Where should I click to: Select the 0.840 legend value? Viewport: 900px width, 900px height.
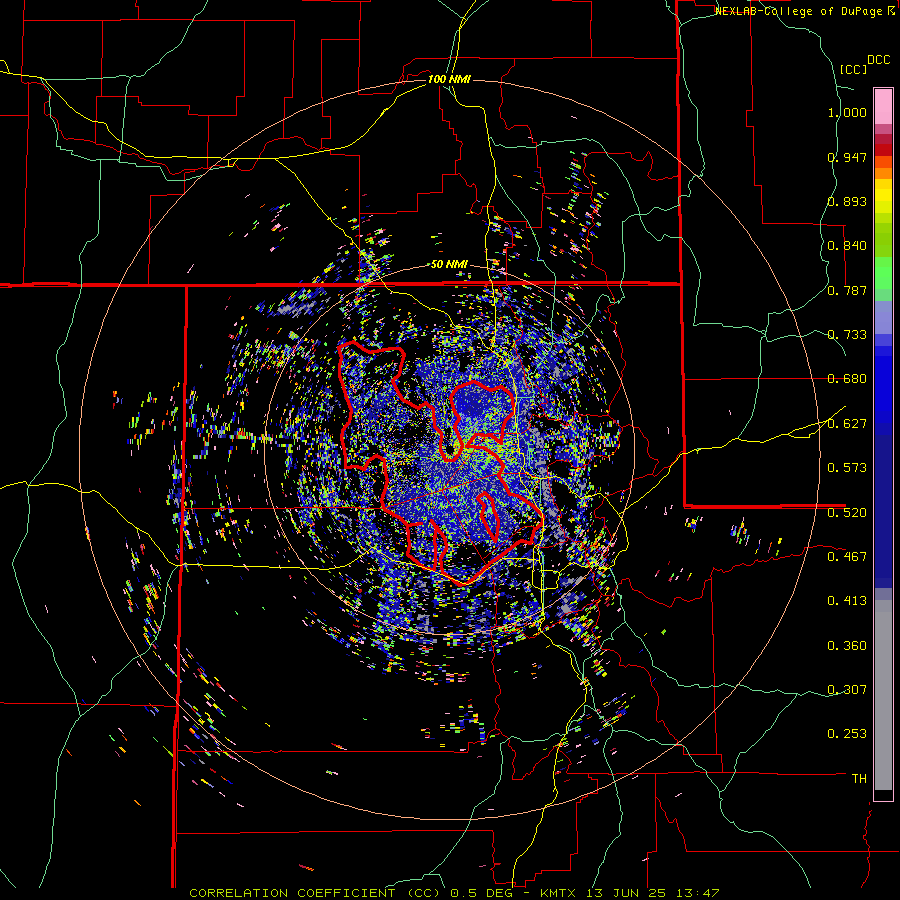847,246
